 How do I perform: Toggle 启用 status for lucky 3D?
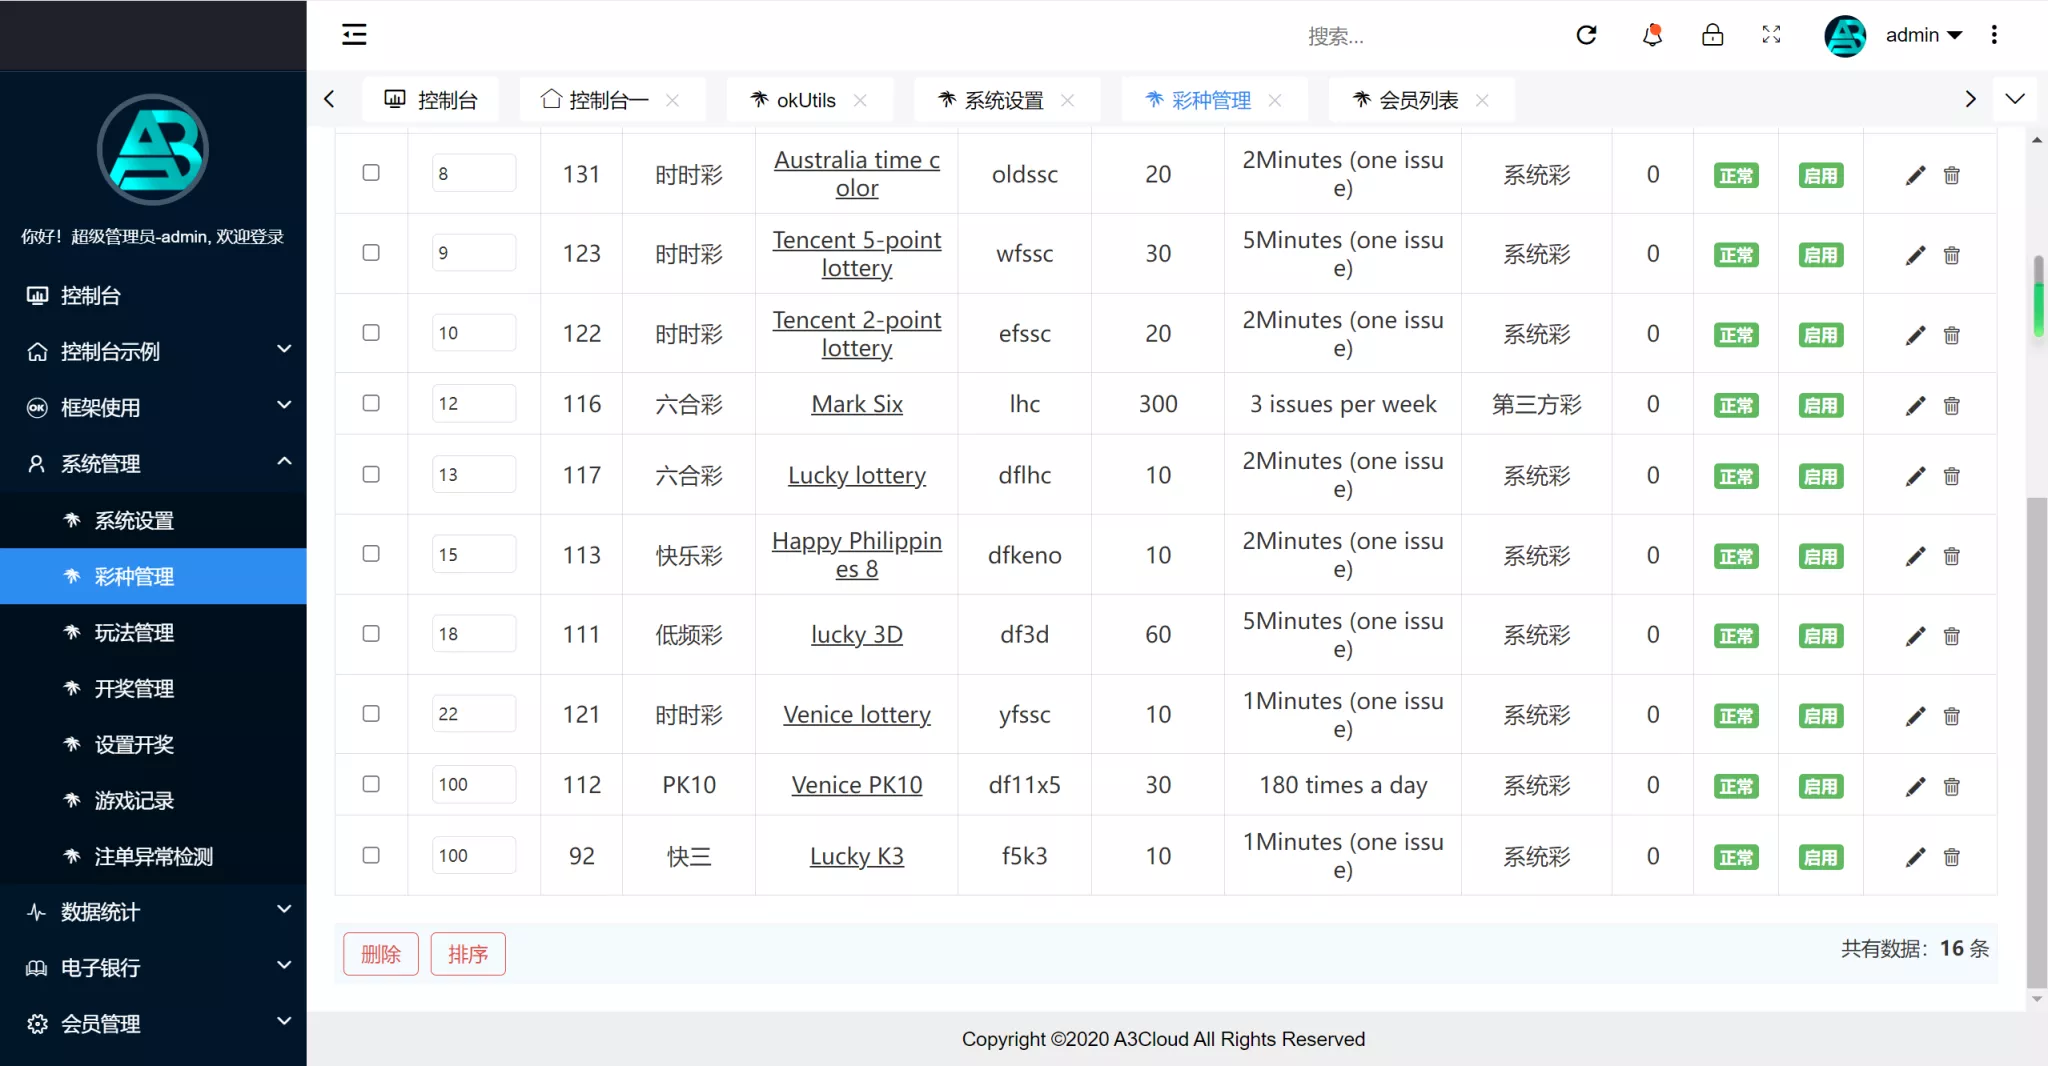tap(1820, 635)
